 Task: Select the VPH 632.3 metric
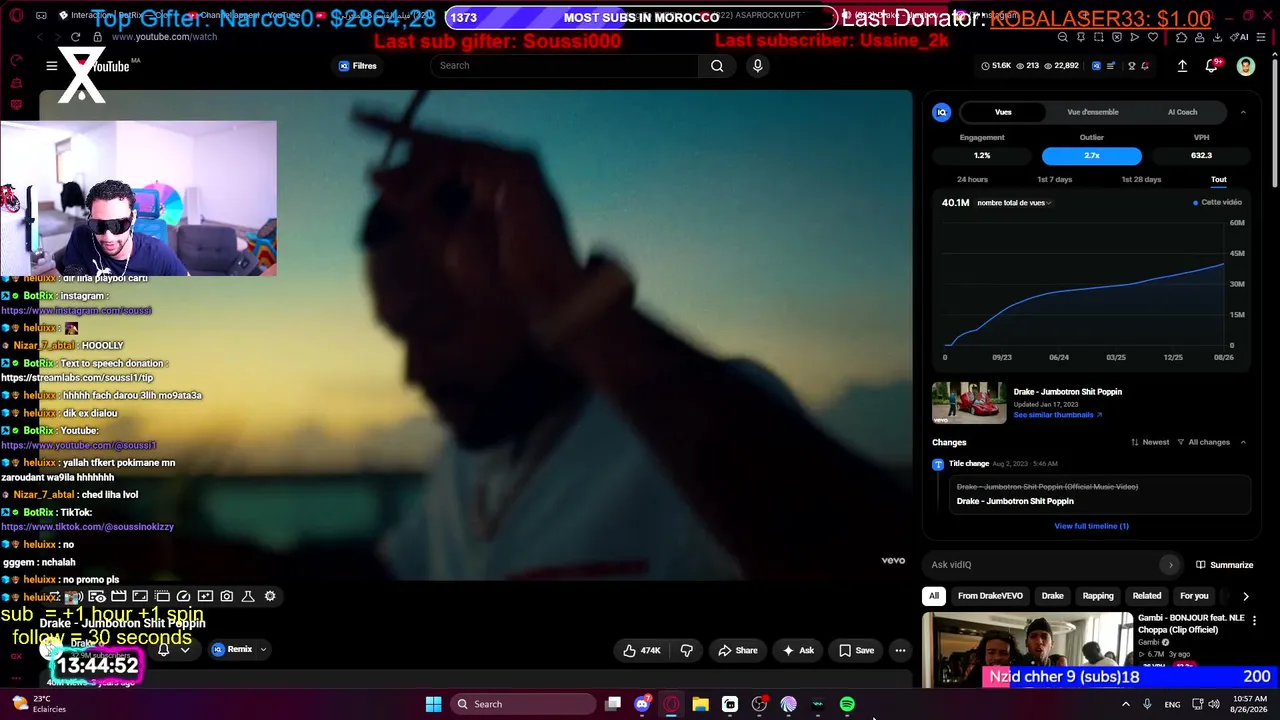point(1201,156)
